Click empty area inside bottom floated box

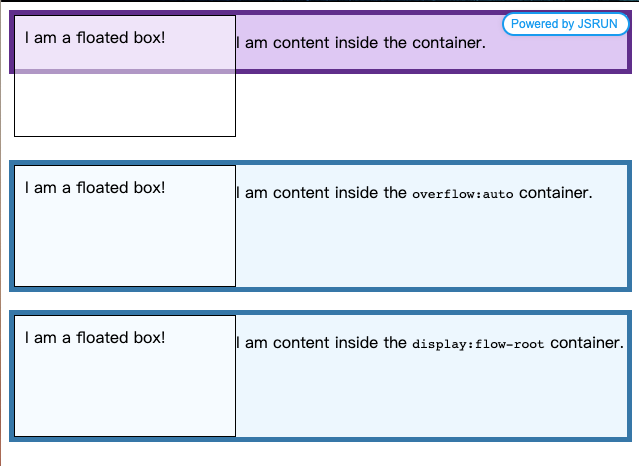(x=124, y=395)
